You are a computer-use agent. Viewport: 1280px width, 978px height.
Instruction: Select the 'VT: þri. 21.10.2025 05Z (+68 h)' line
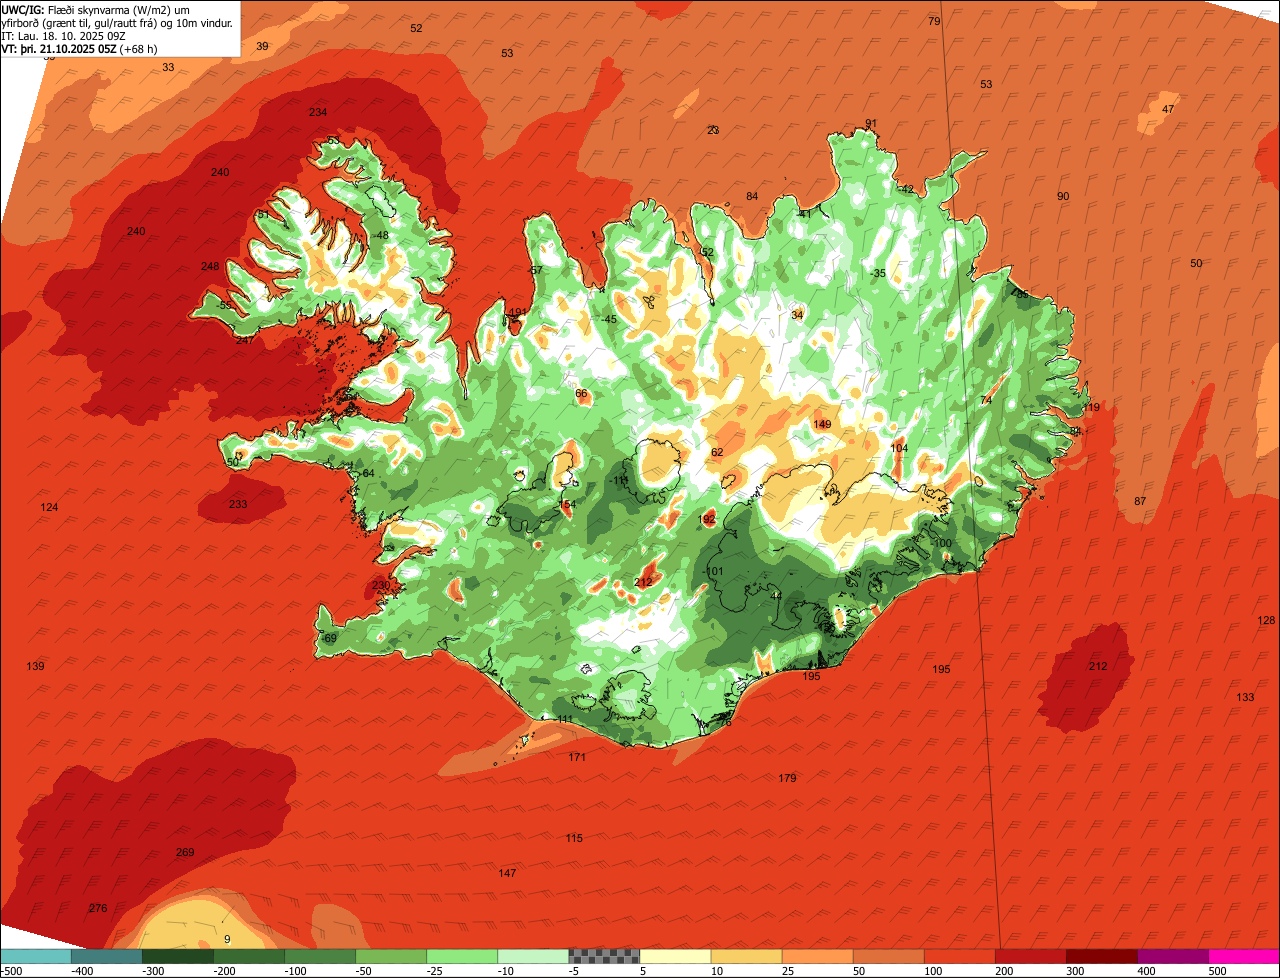pos(79,48)
